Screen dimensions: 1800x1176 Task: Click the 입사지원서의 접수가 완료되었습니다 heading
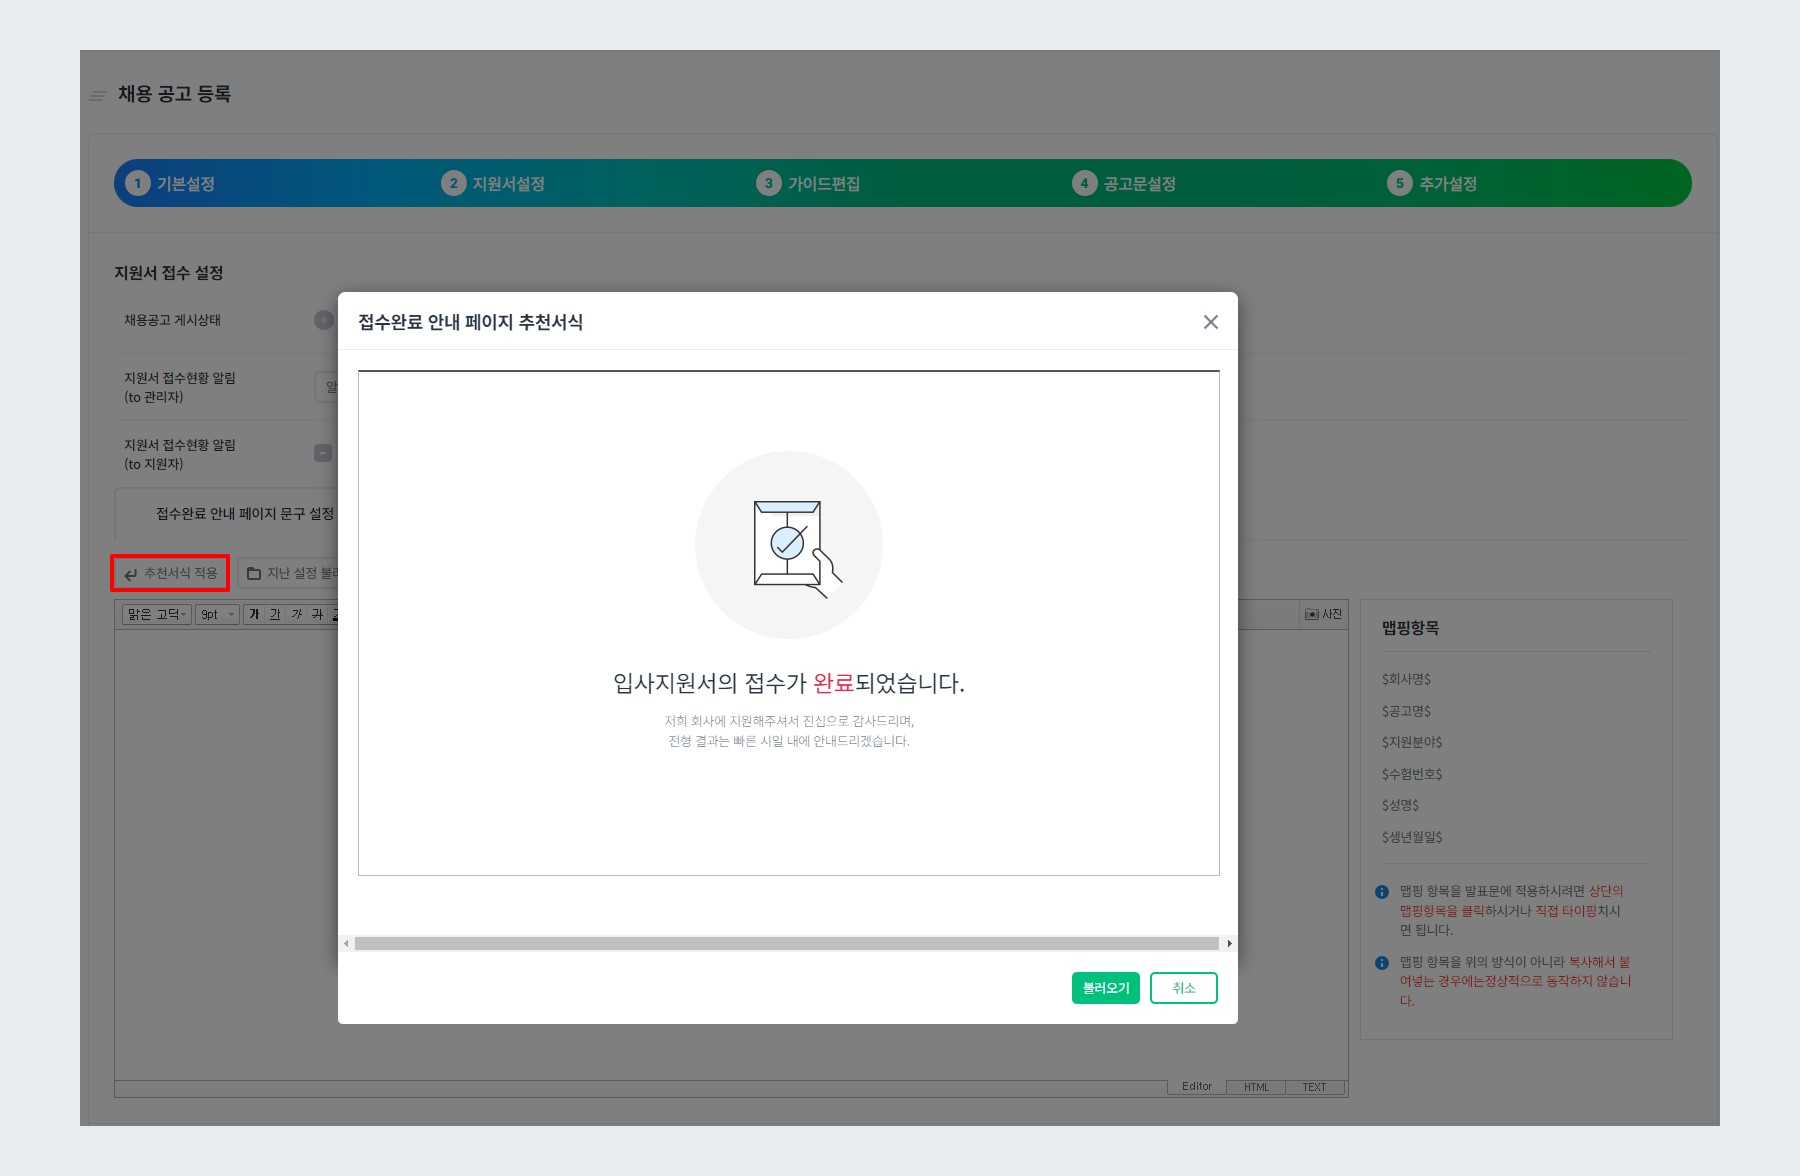tap(789, 683)
